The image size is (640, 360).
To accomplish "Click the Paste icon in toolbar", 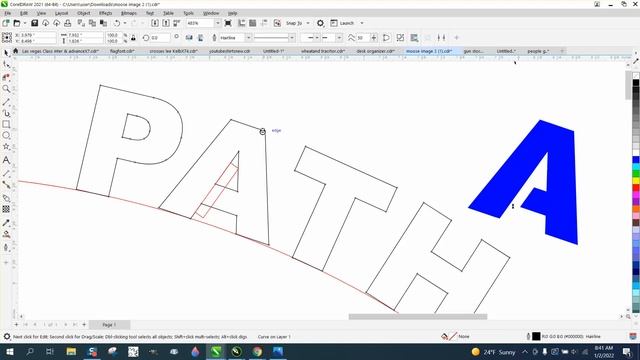I will tap(103, 23).
